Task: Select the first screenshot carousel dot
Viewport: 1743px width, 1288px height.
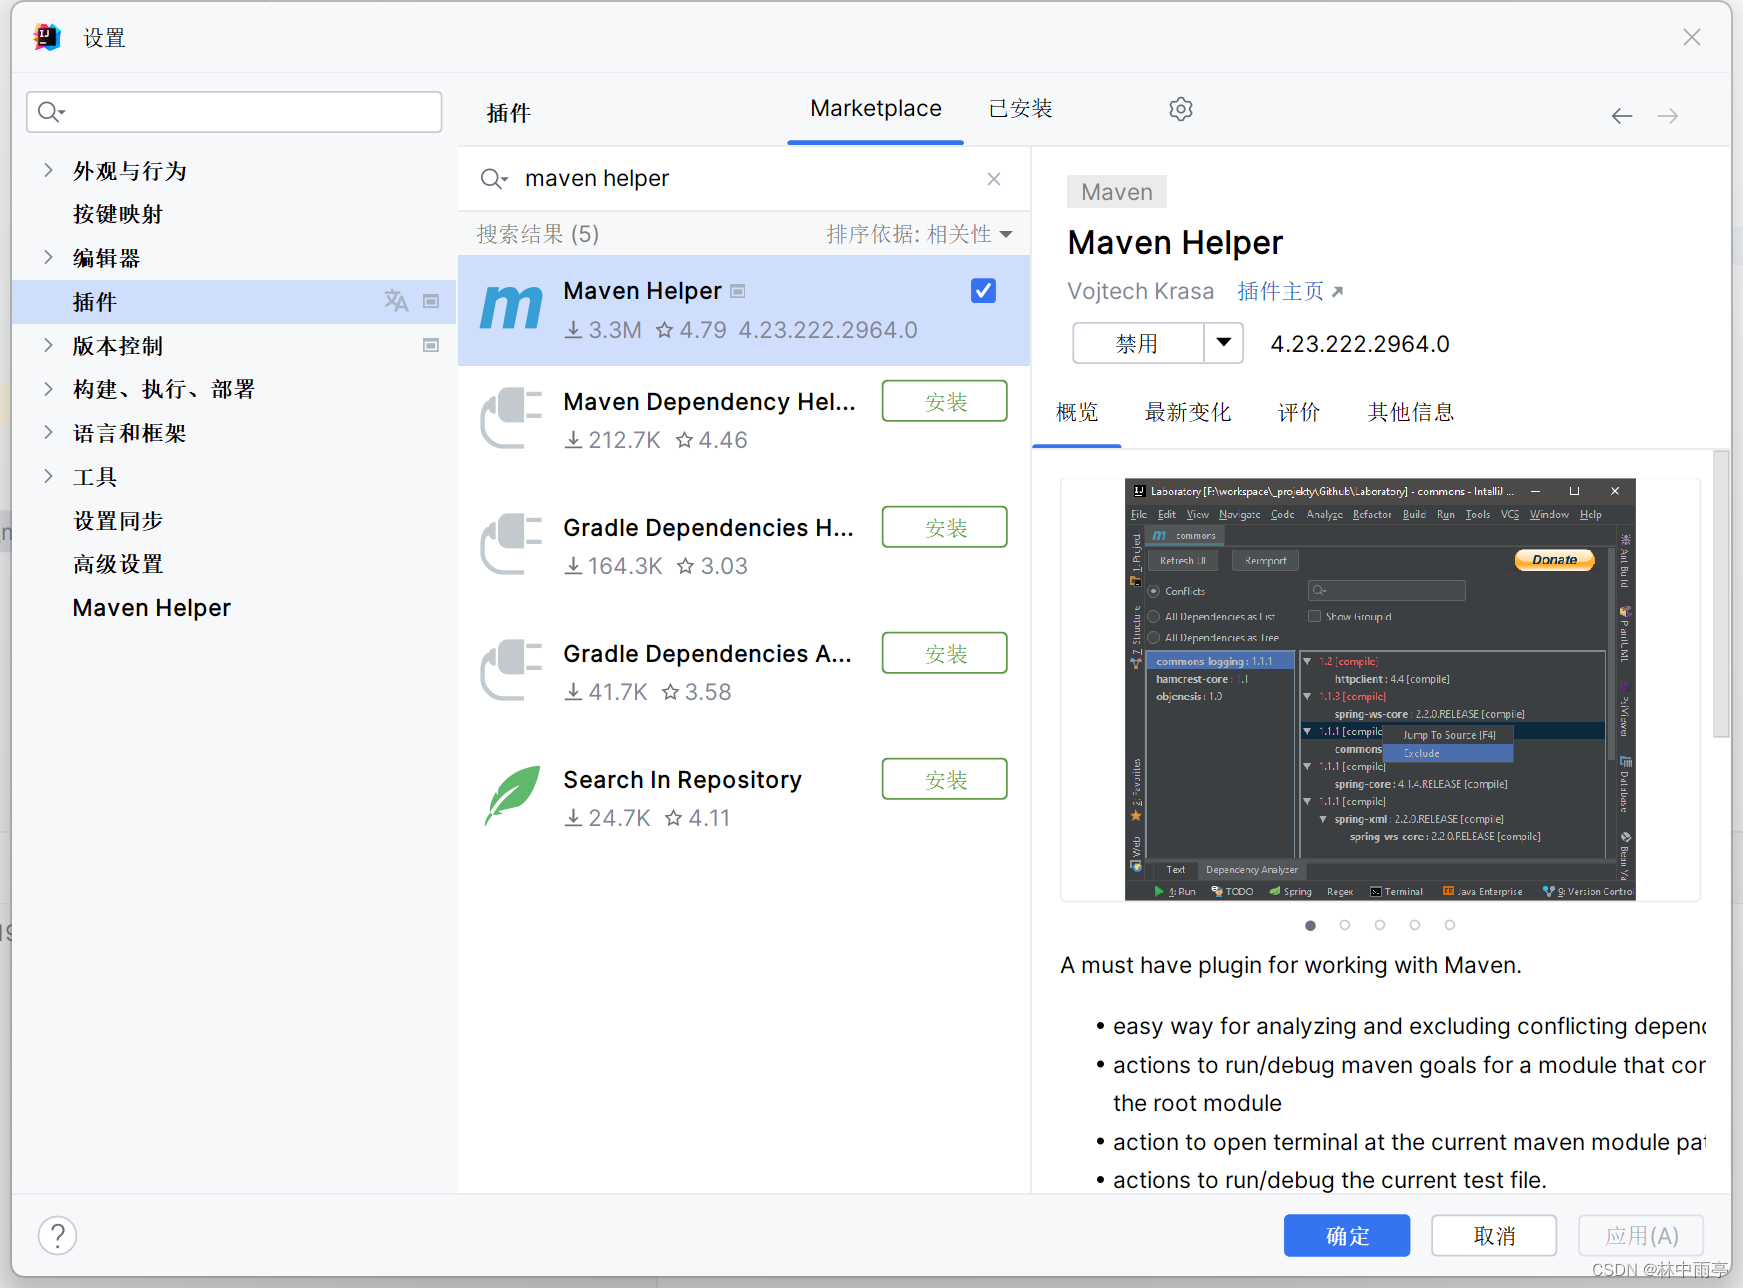Action: (x=1310, y=925)
